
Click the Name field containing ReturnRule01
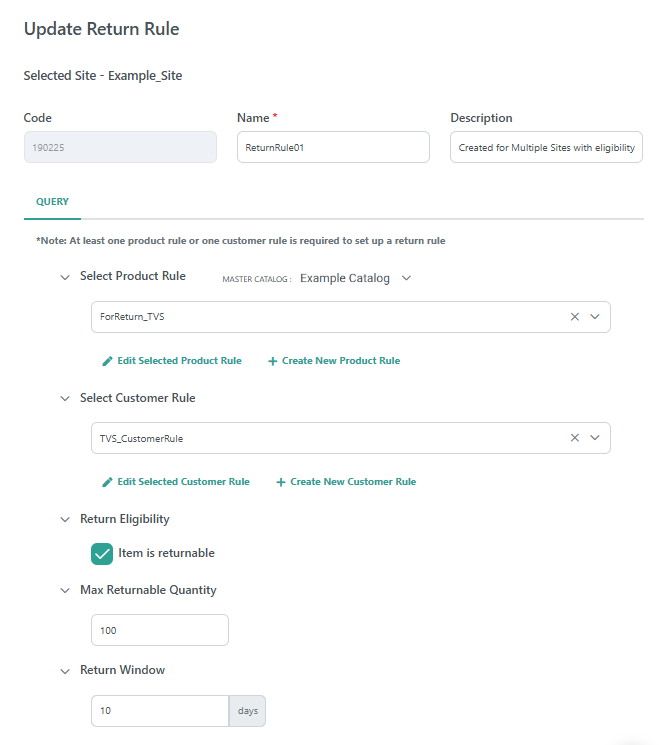pos(333,147)
